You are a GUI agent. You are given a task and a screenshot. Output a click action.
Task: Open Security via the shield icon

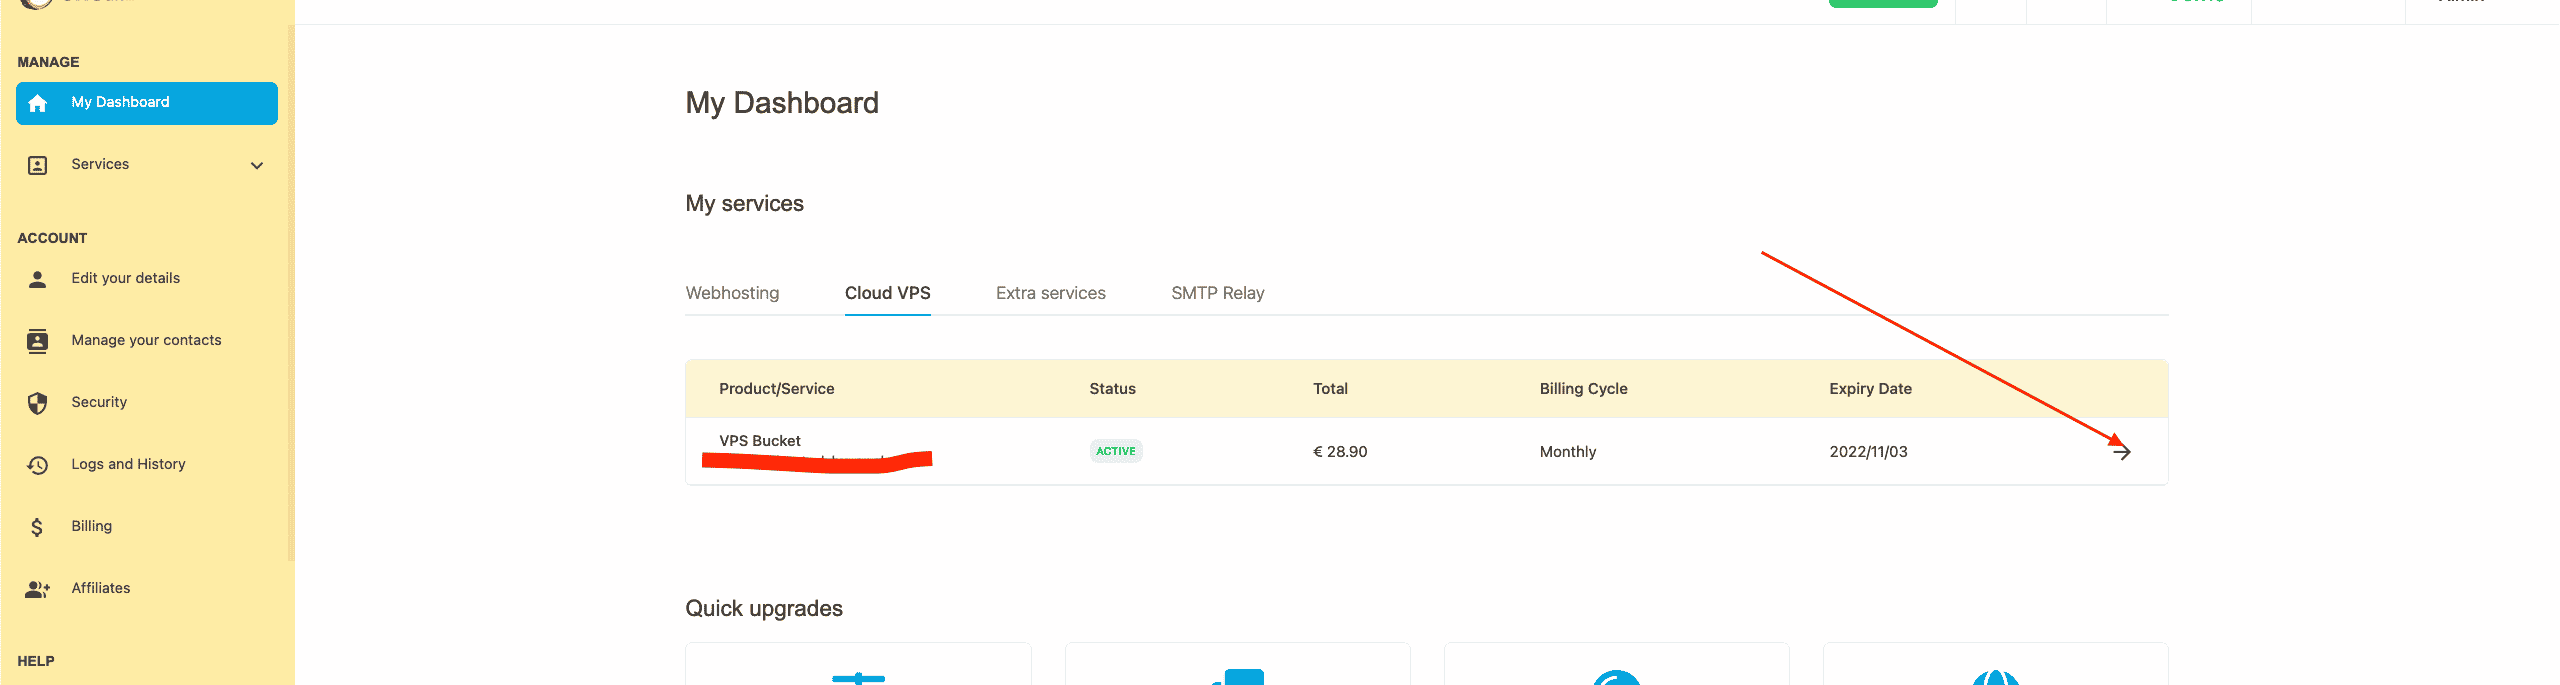(38, 403)
